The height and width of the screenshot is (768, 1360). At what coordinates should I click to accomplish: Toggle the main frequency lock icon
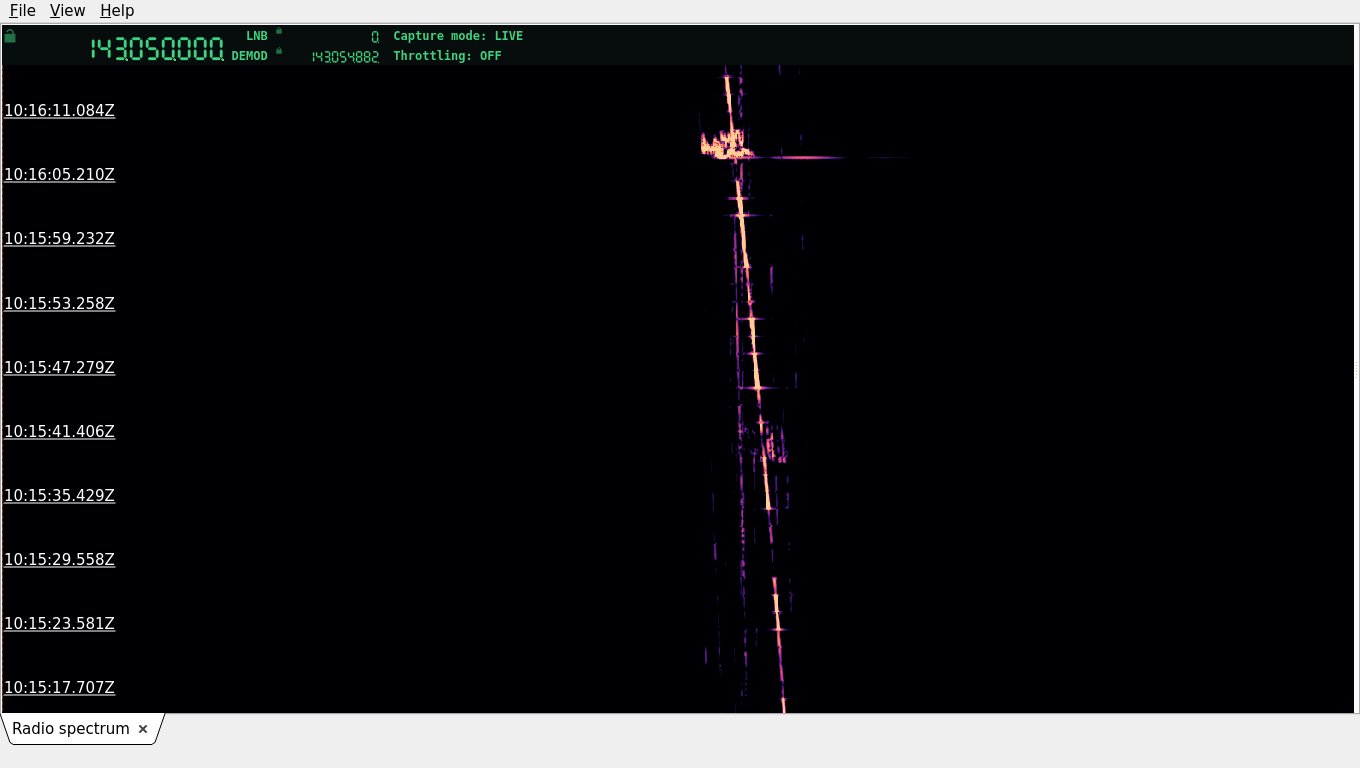10,36
